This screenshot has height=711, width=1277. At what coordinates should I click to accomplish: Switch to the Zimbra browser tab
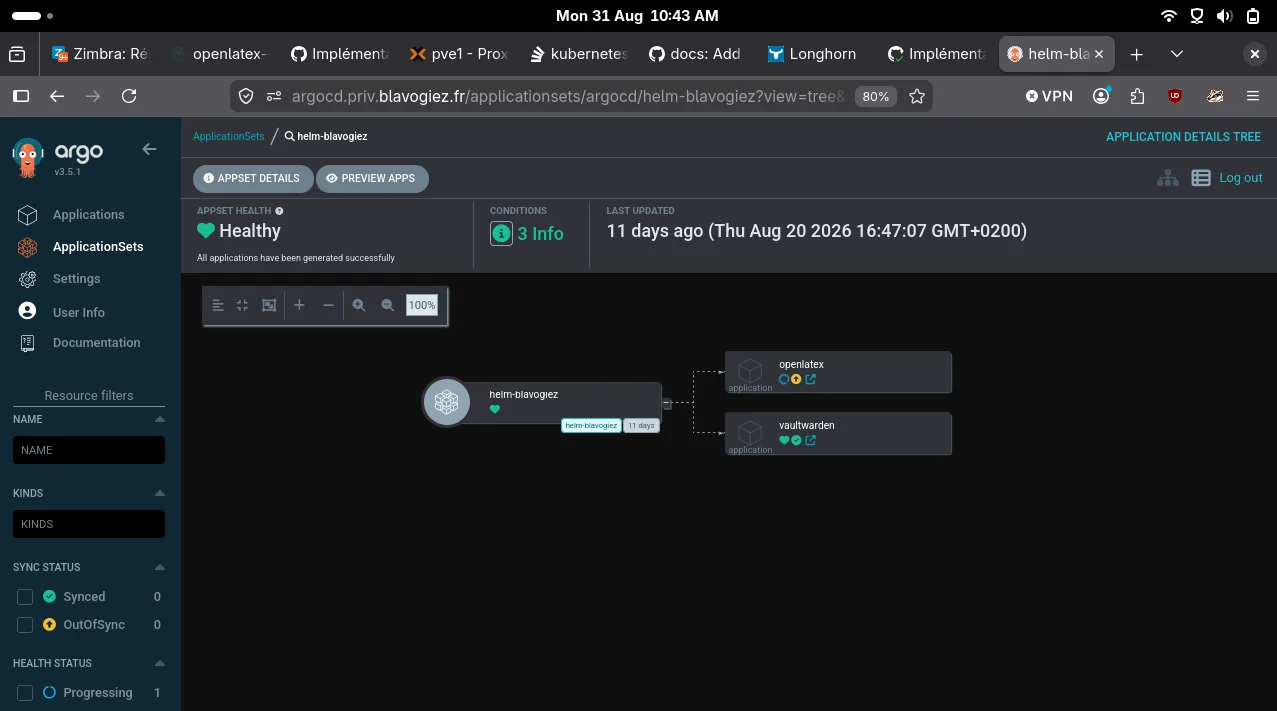pyautogui.click(x=102, y=54)
